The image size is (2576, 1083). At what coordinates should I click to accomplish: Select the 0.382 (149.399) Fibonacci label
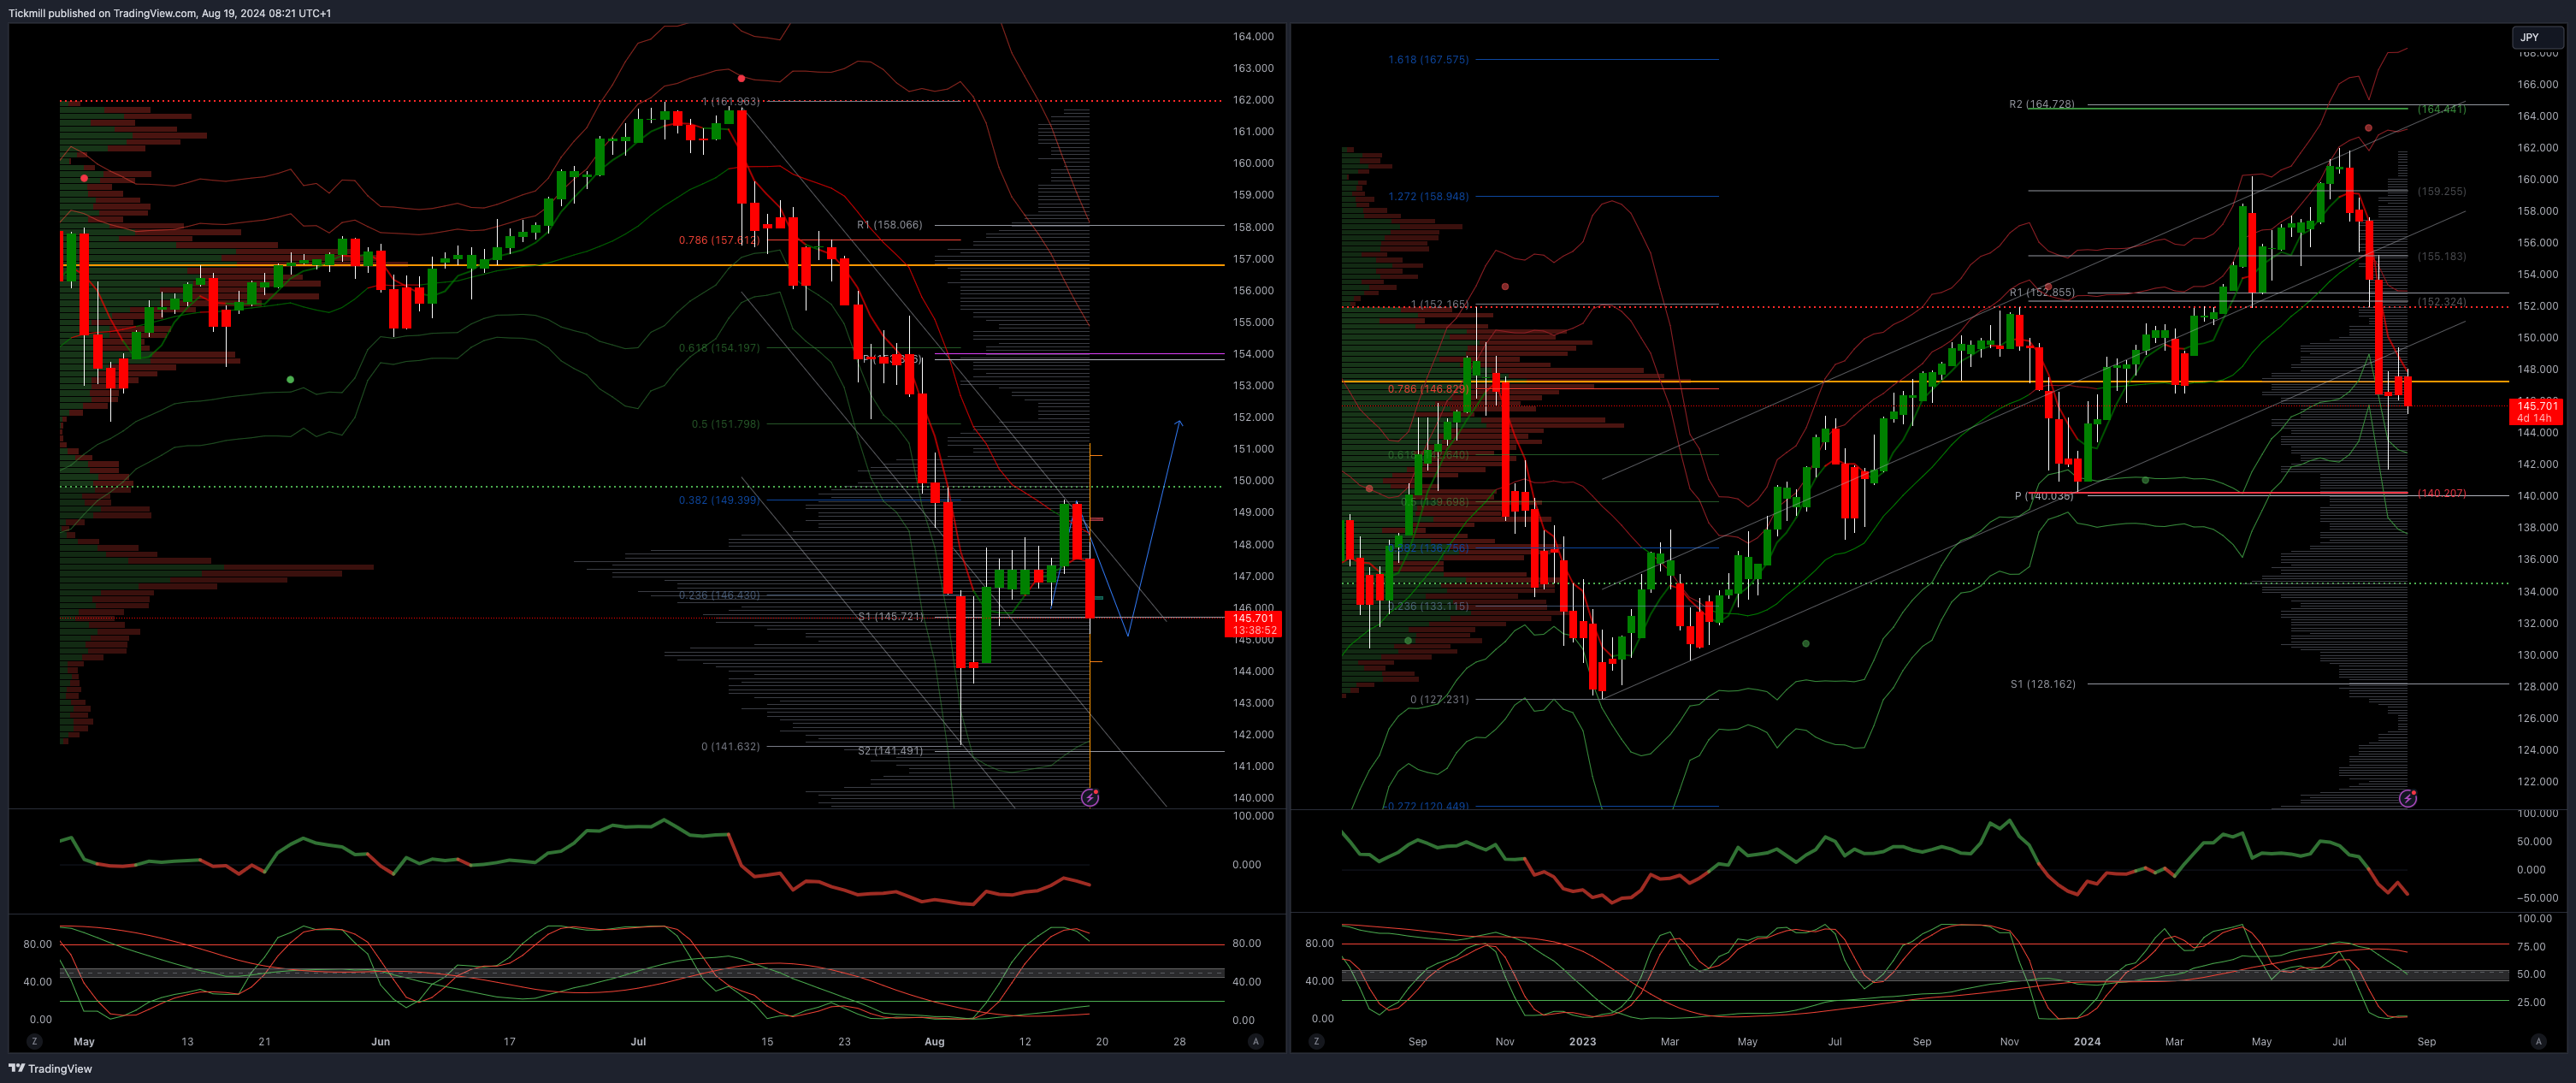point(718,500)
